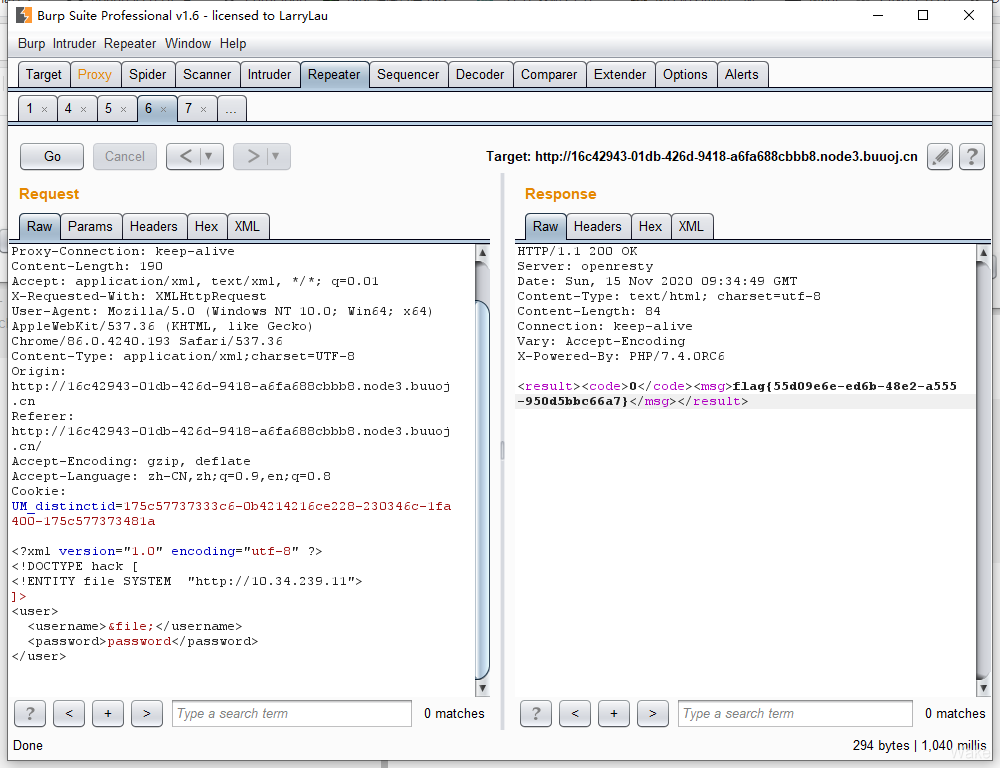Switch to the Proxy tab
1000x768 pixels.
[95, 75]
